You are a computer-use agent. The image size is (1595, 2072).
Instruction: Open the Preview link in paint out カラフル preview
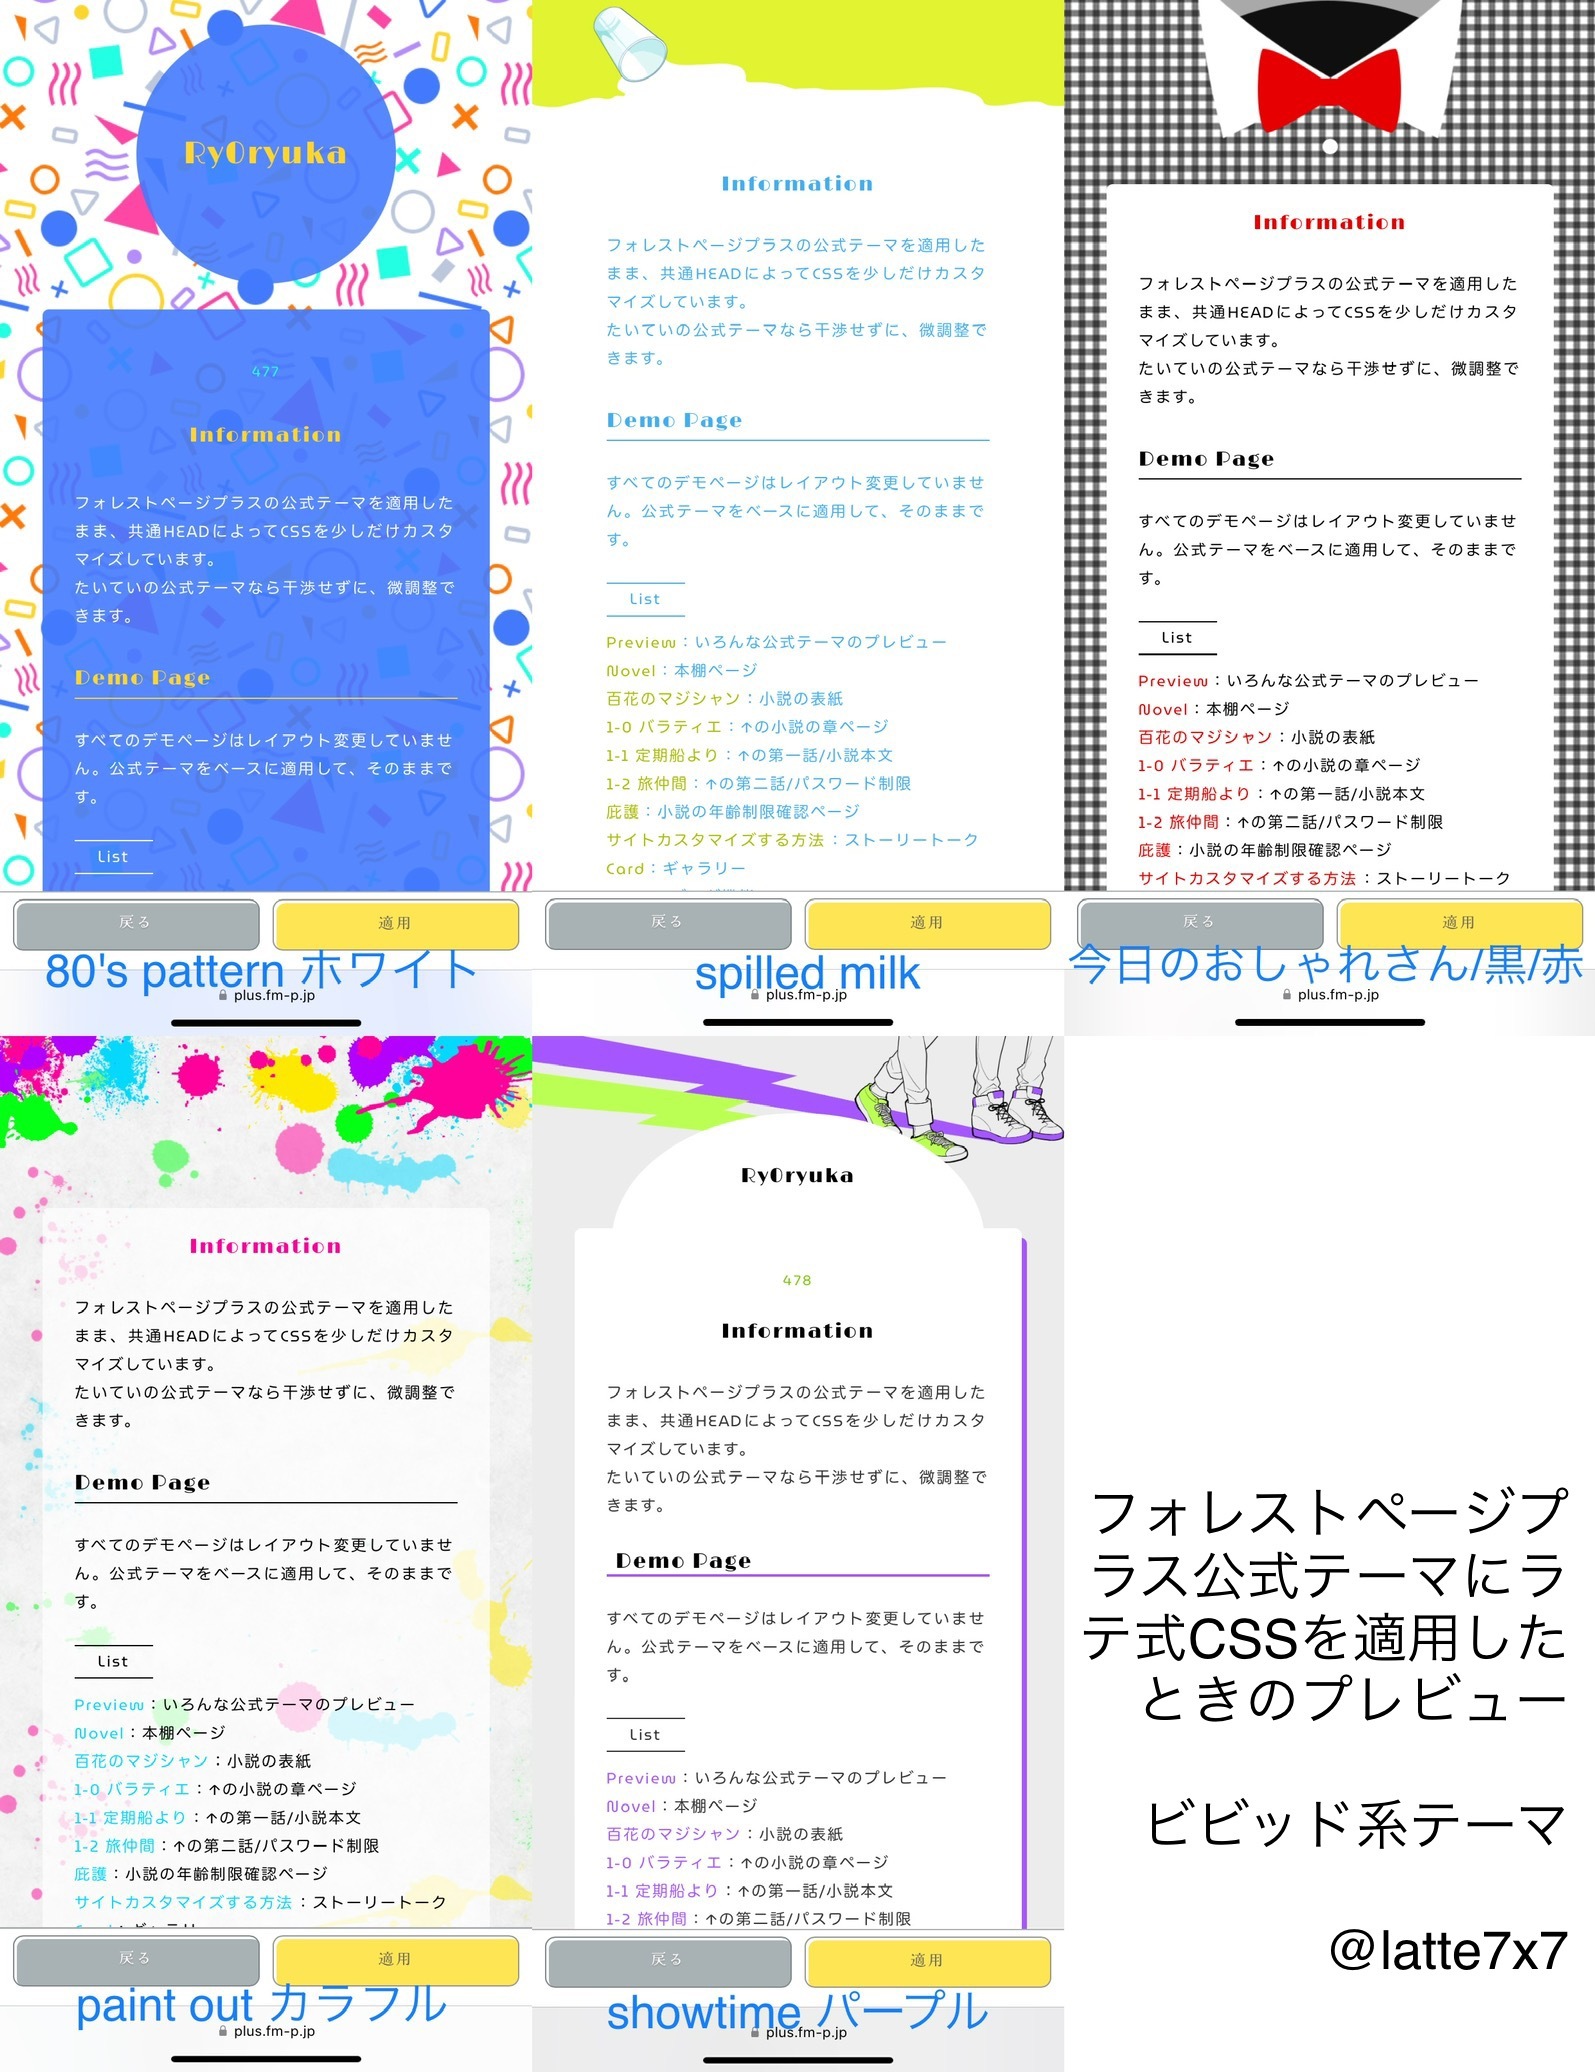click(109, 1705)
